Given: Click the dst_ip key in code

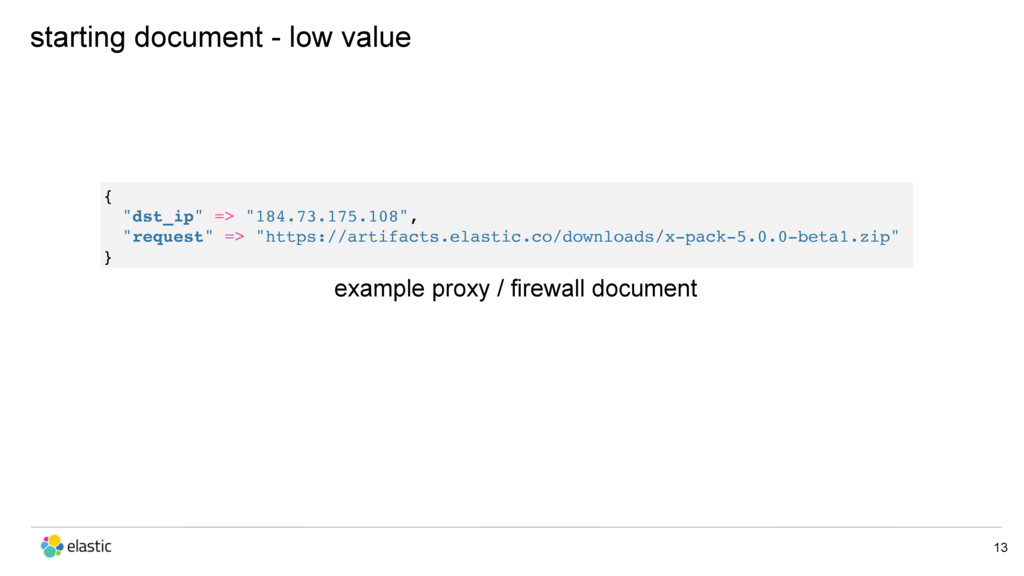Looking at the screenshot, I should (163, 216).
